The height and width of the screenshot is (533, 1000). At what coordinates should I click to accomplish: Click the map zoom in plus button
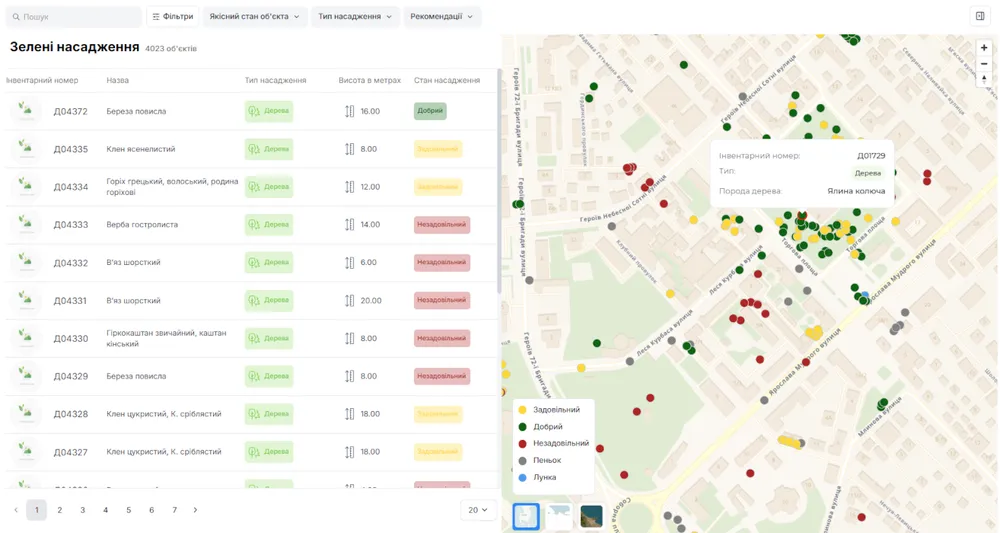click(984, 48)
